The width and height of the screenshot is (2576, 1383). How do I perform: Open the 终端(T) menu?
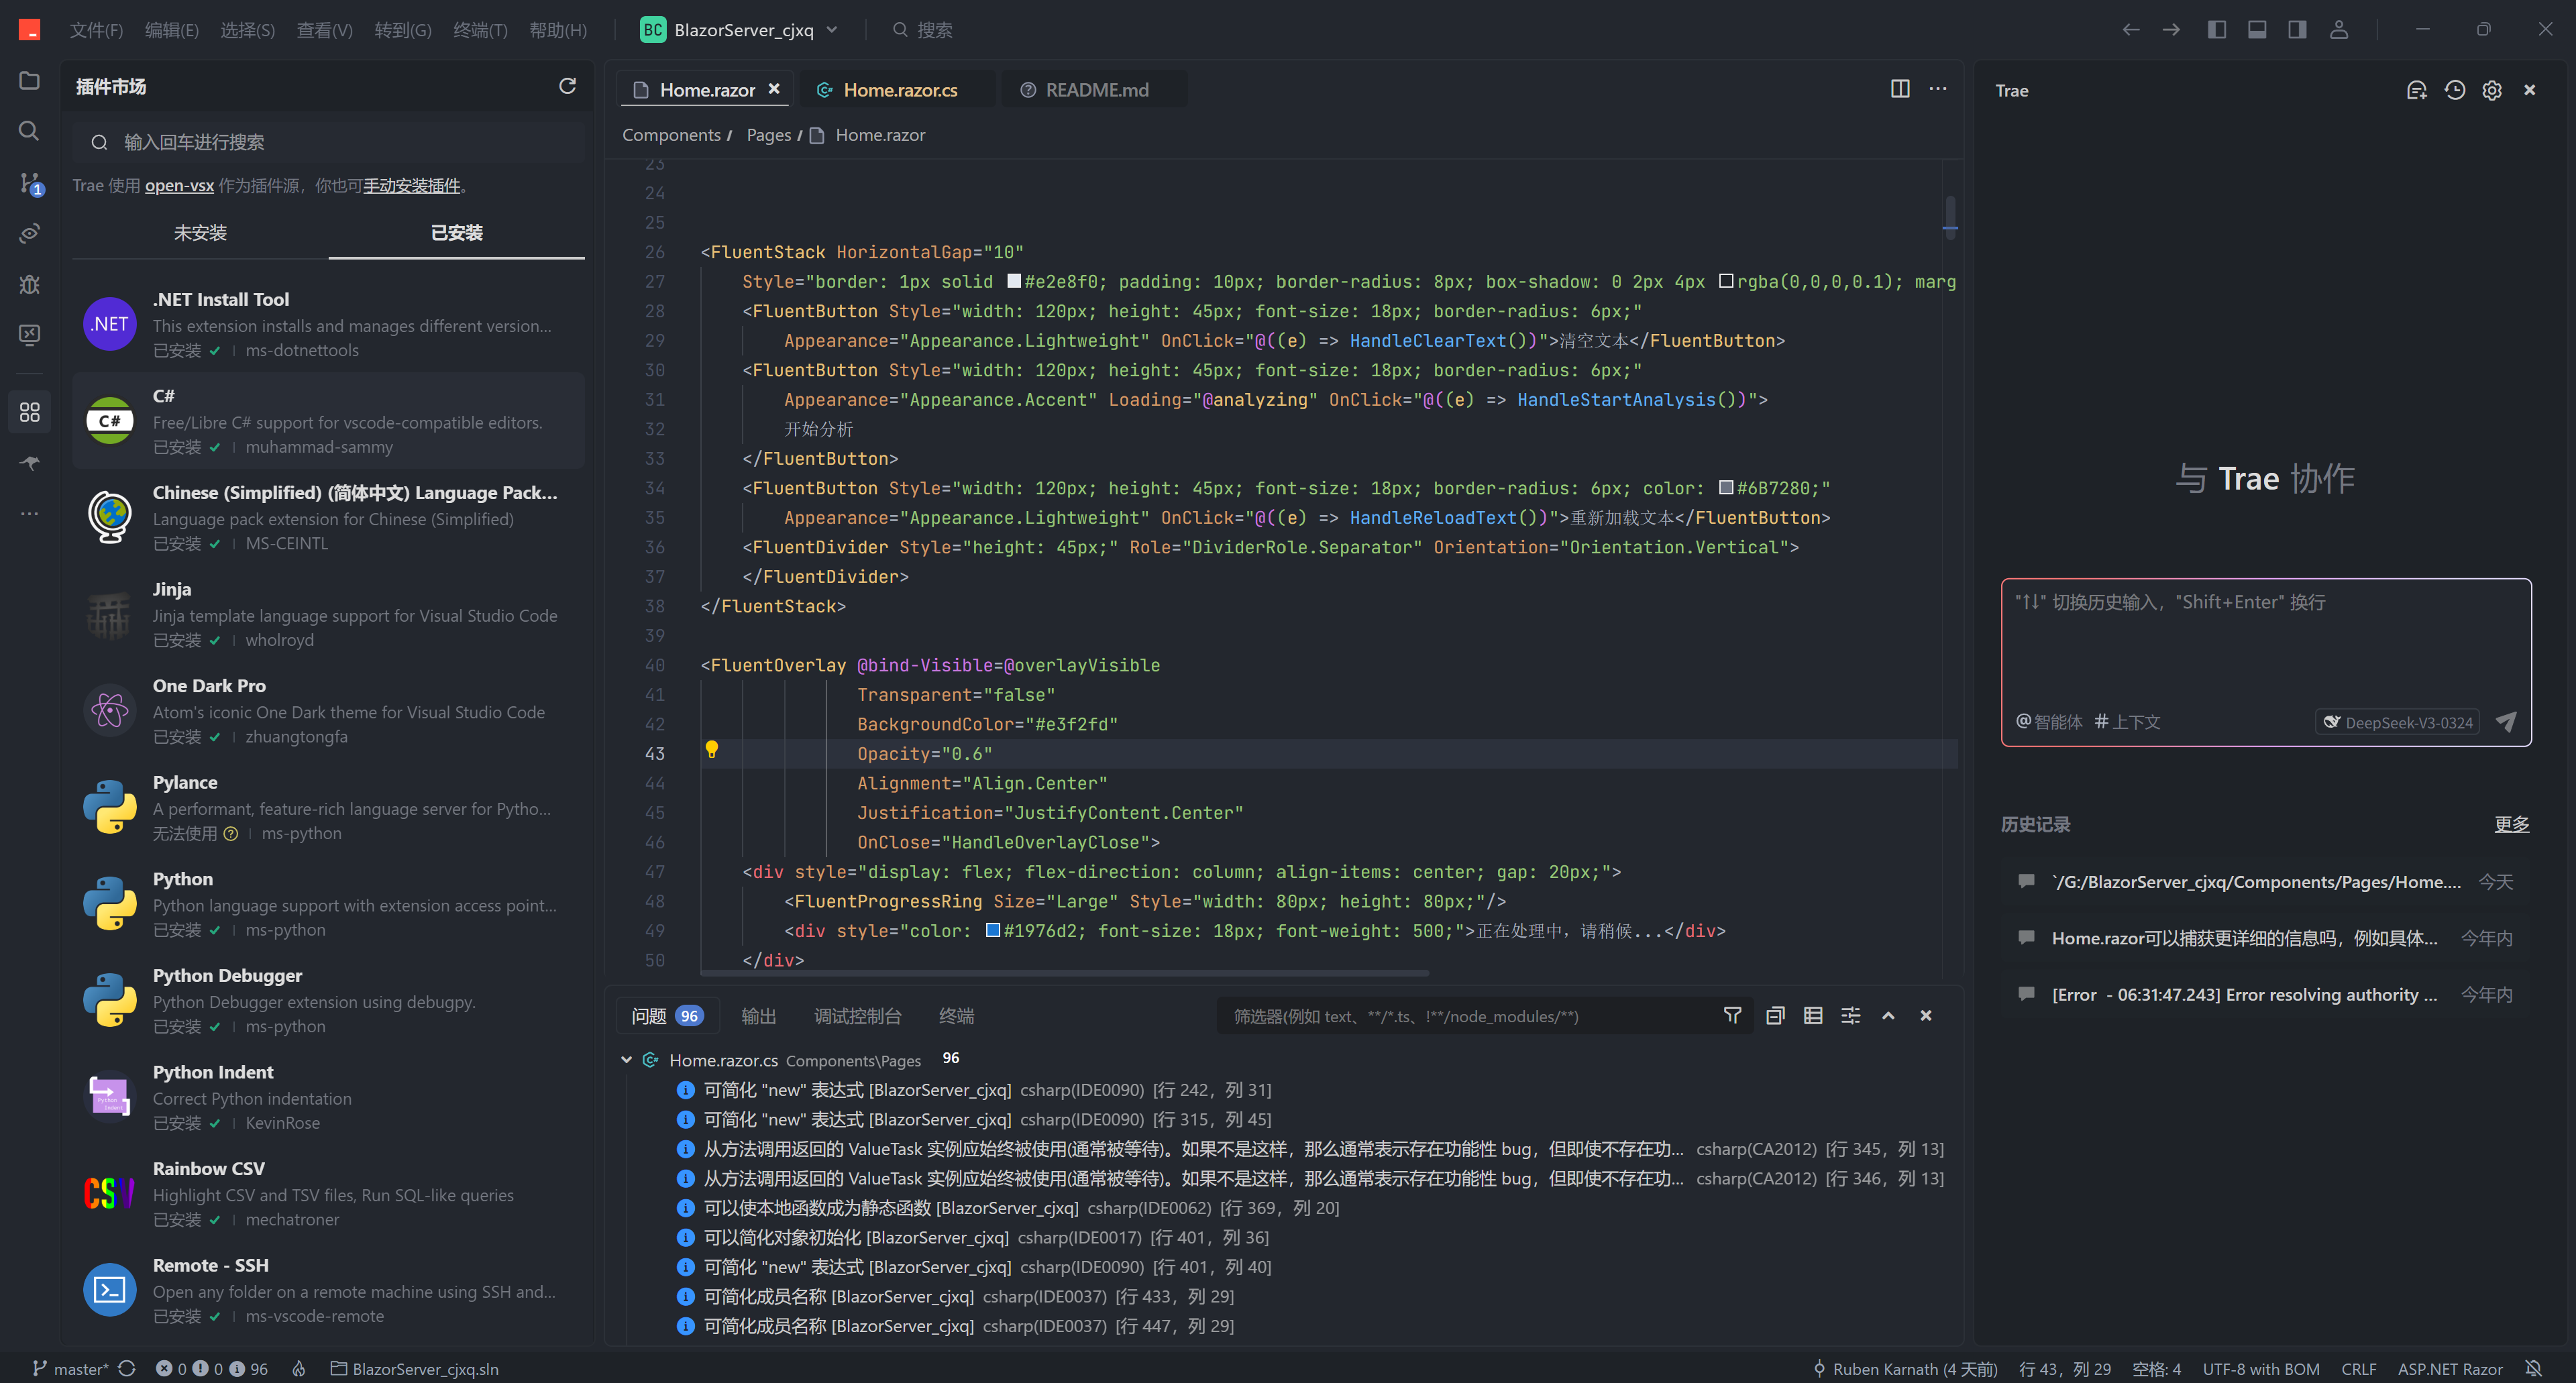[480, 30]
